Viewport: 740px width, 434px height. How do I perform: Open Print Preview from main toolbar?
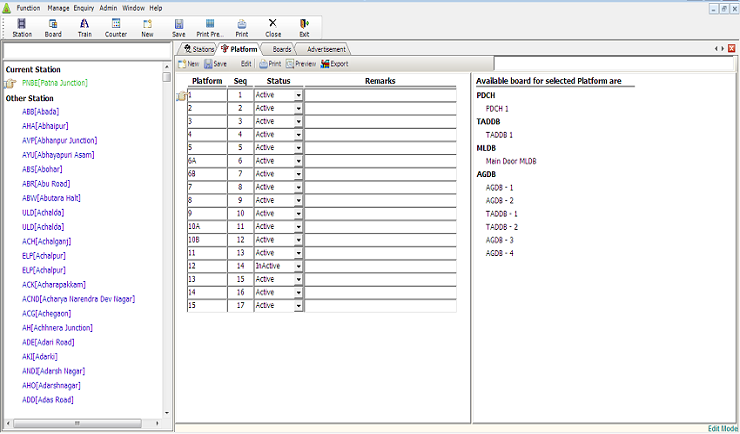[210, 26]
